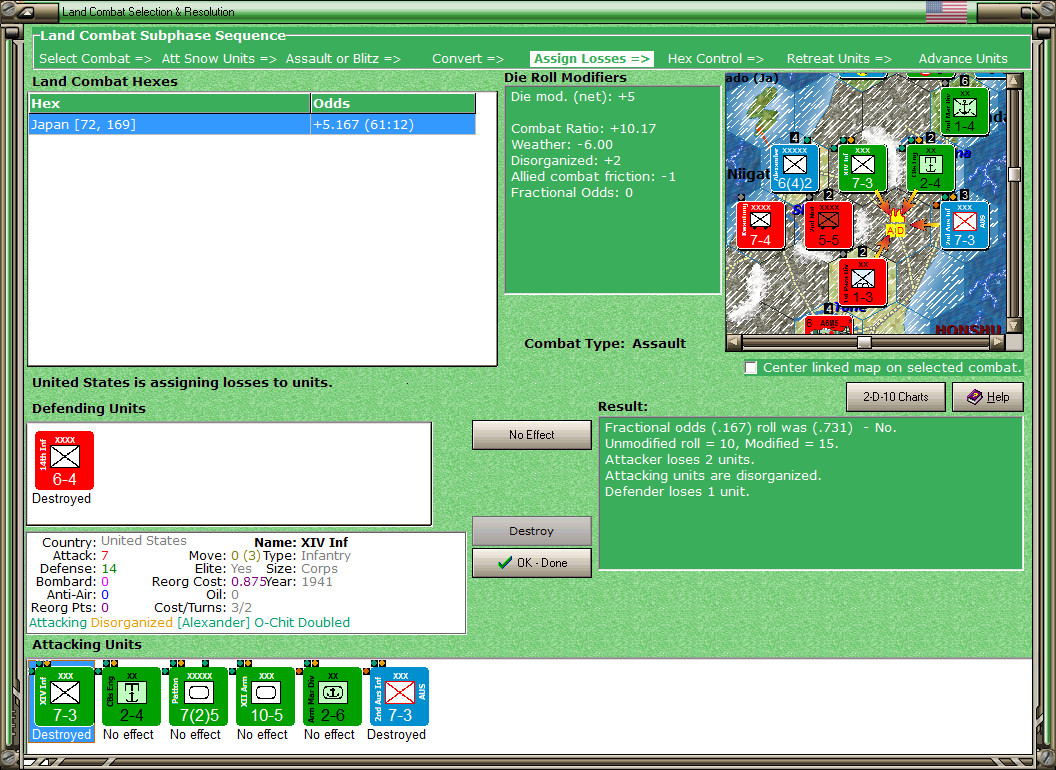This screenshot has height=770, width=1056.
Task: Click the Assault or Blitz subphase step
Action: [x=343, y=59]
